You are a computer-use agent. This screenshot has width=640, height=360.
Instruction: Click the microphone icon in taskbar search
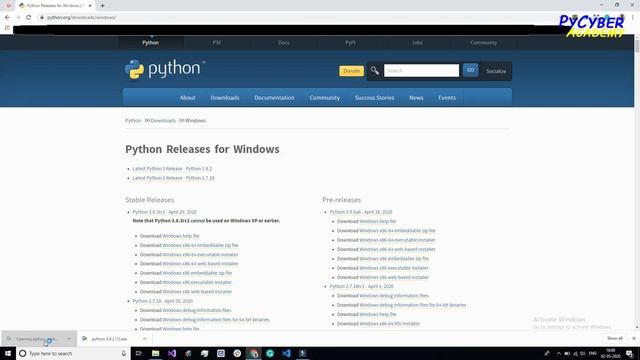point(124,353)
